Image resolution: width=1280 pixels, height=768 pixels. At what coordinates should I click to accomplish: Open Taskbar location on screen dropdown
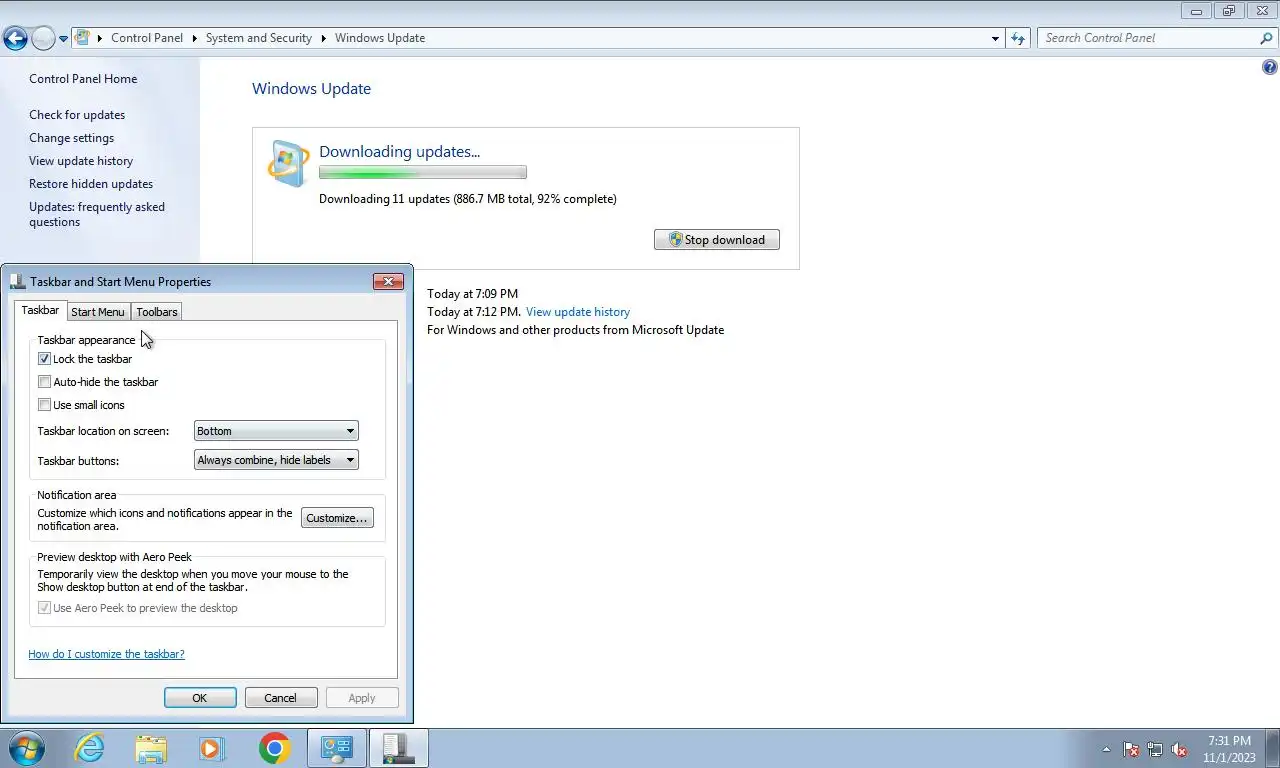pyautogui.click(x=276, y=431)
